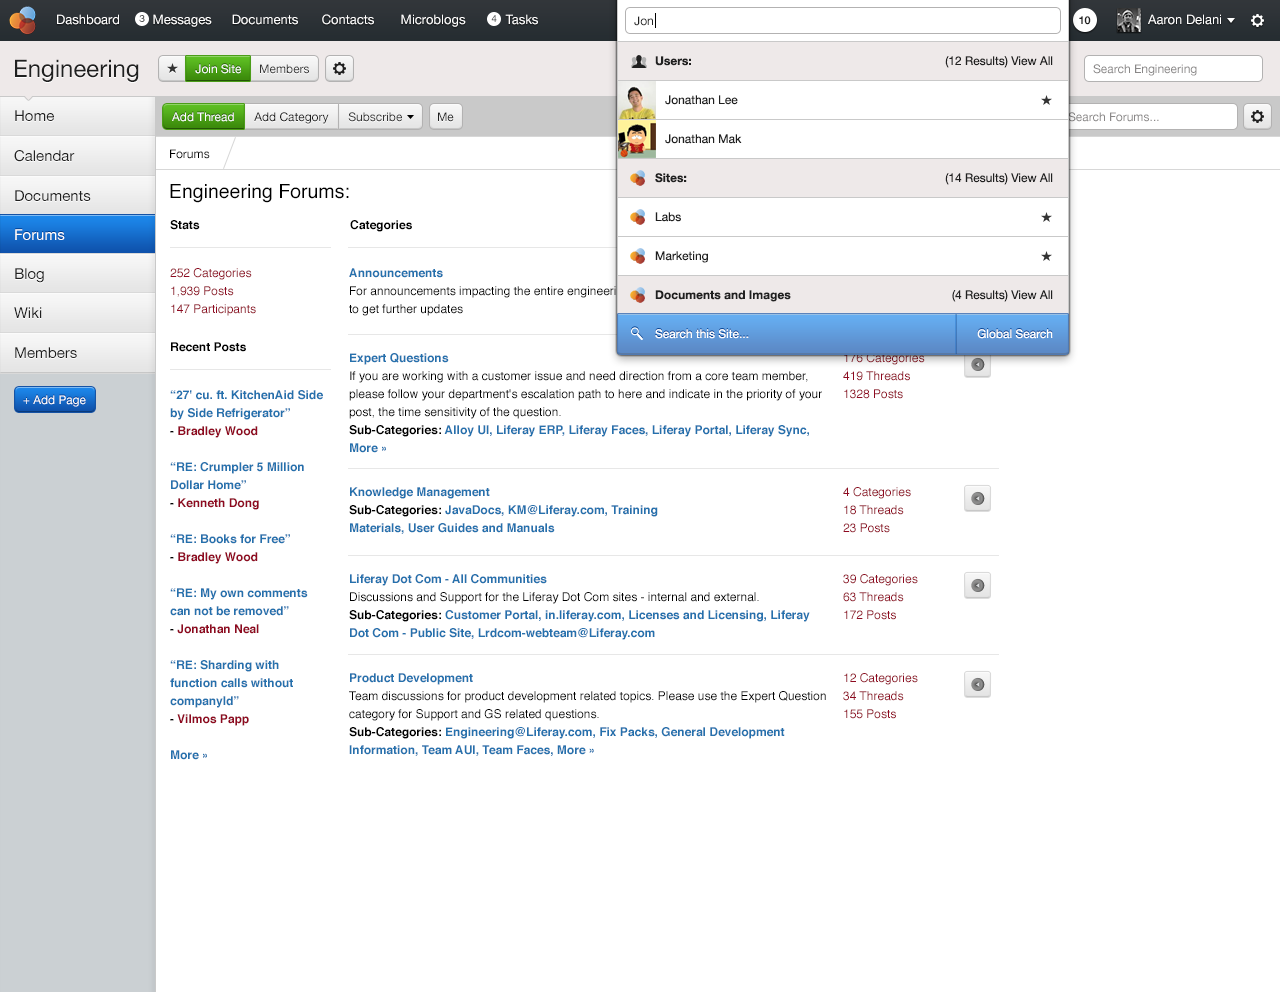Open action arrow for Knowledge Management
The image size is (1280, 992).
click(978, 498)
